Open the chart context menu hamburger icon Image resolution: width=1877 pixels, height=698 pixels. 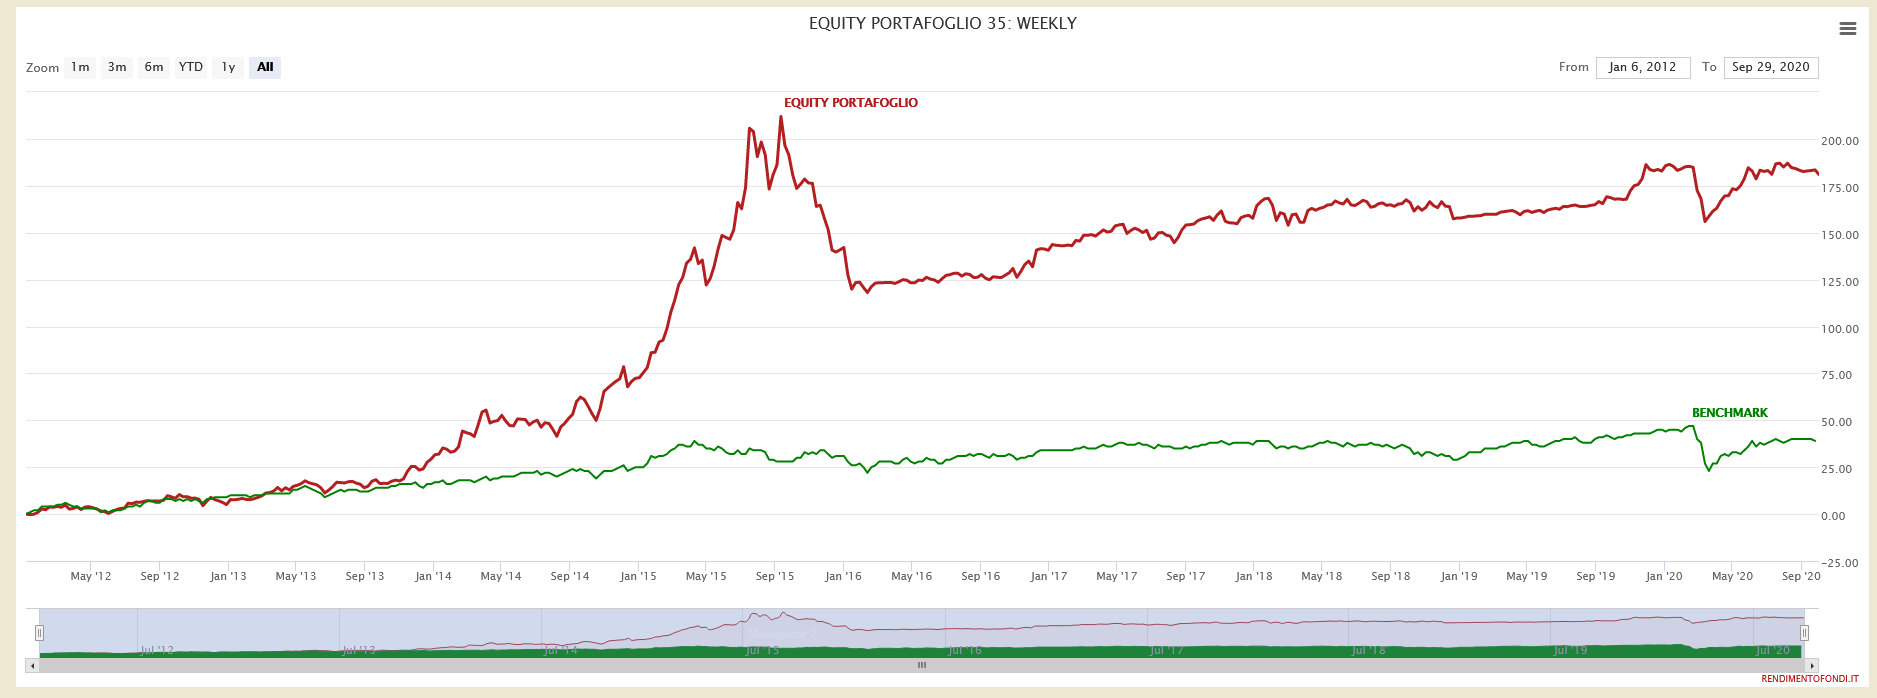1847,29
